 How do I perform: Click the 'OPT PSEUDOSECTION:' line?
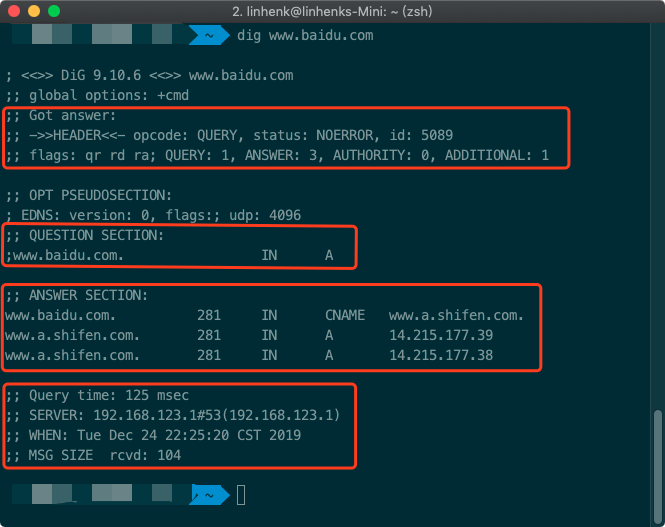[x=89, y=195]
